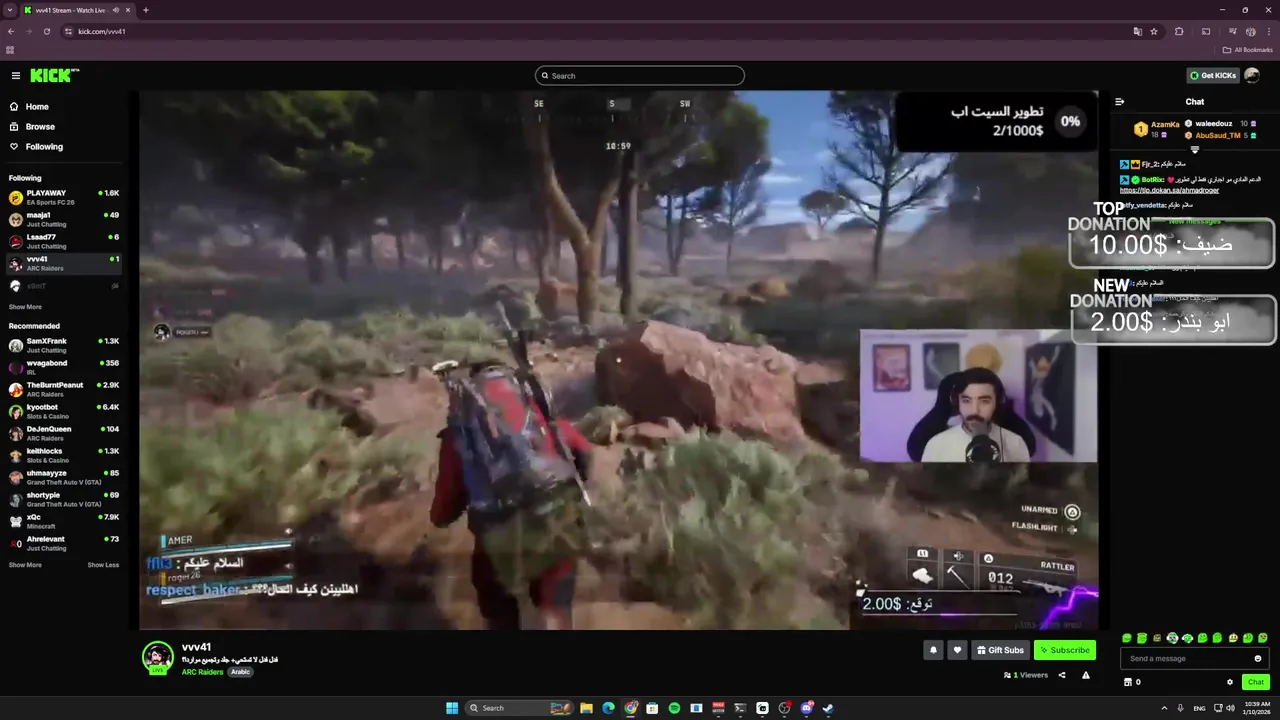Click AbuSaud_TM in gift leaderboard
Viewport: 1280px width, 720px height.
(1217, 135)
